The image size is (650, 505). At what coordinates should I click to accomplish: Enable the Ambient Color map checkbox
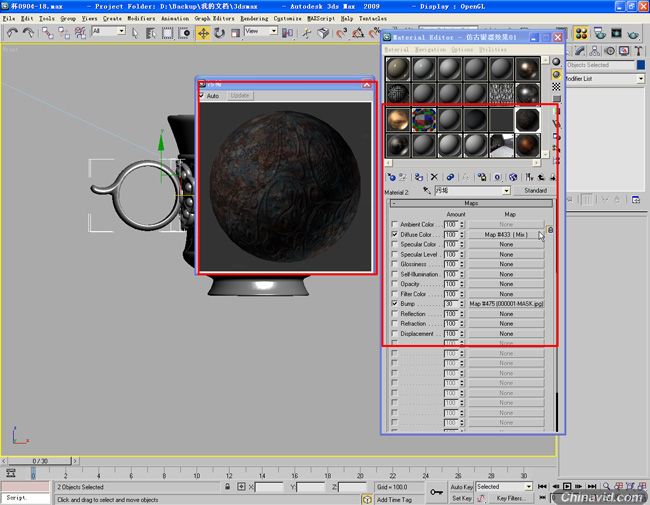click(x=394, y=224)
